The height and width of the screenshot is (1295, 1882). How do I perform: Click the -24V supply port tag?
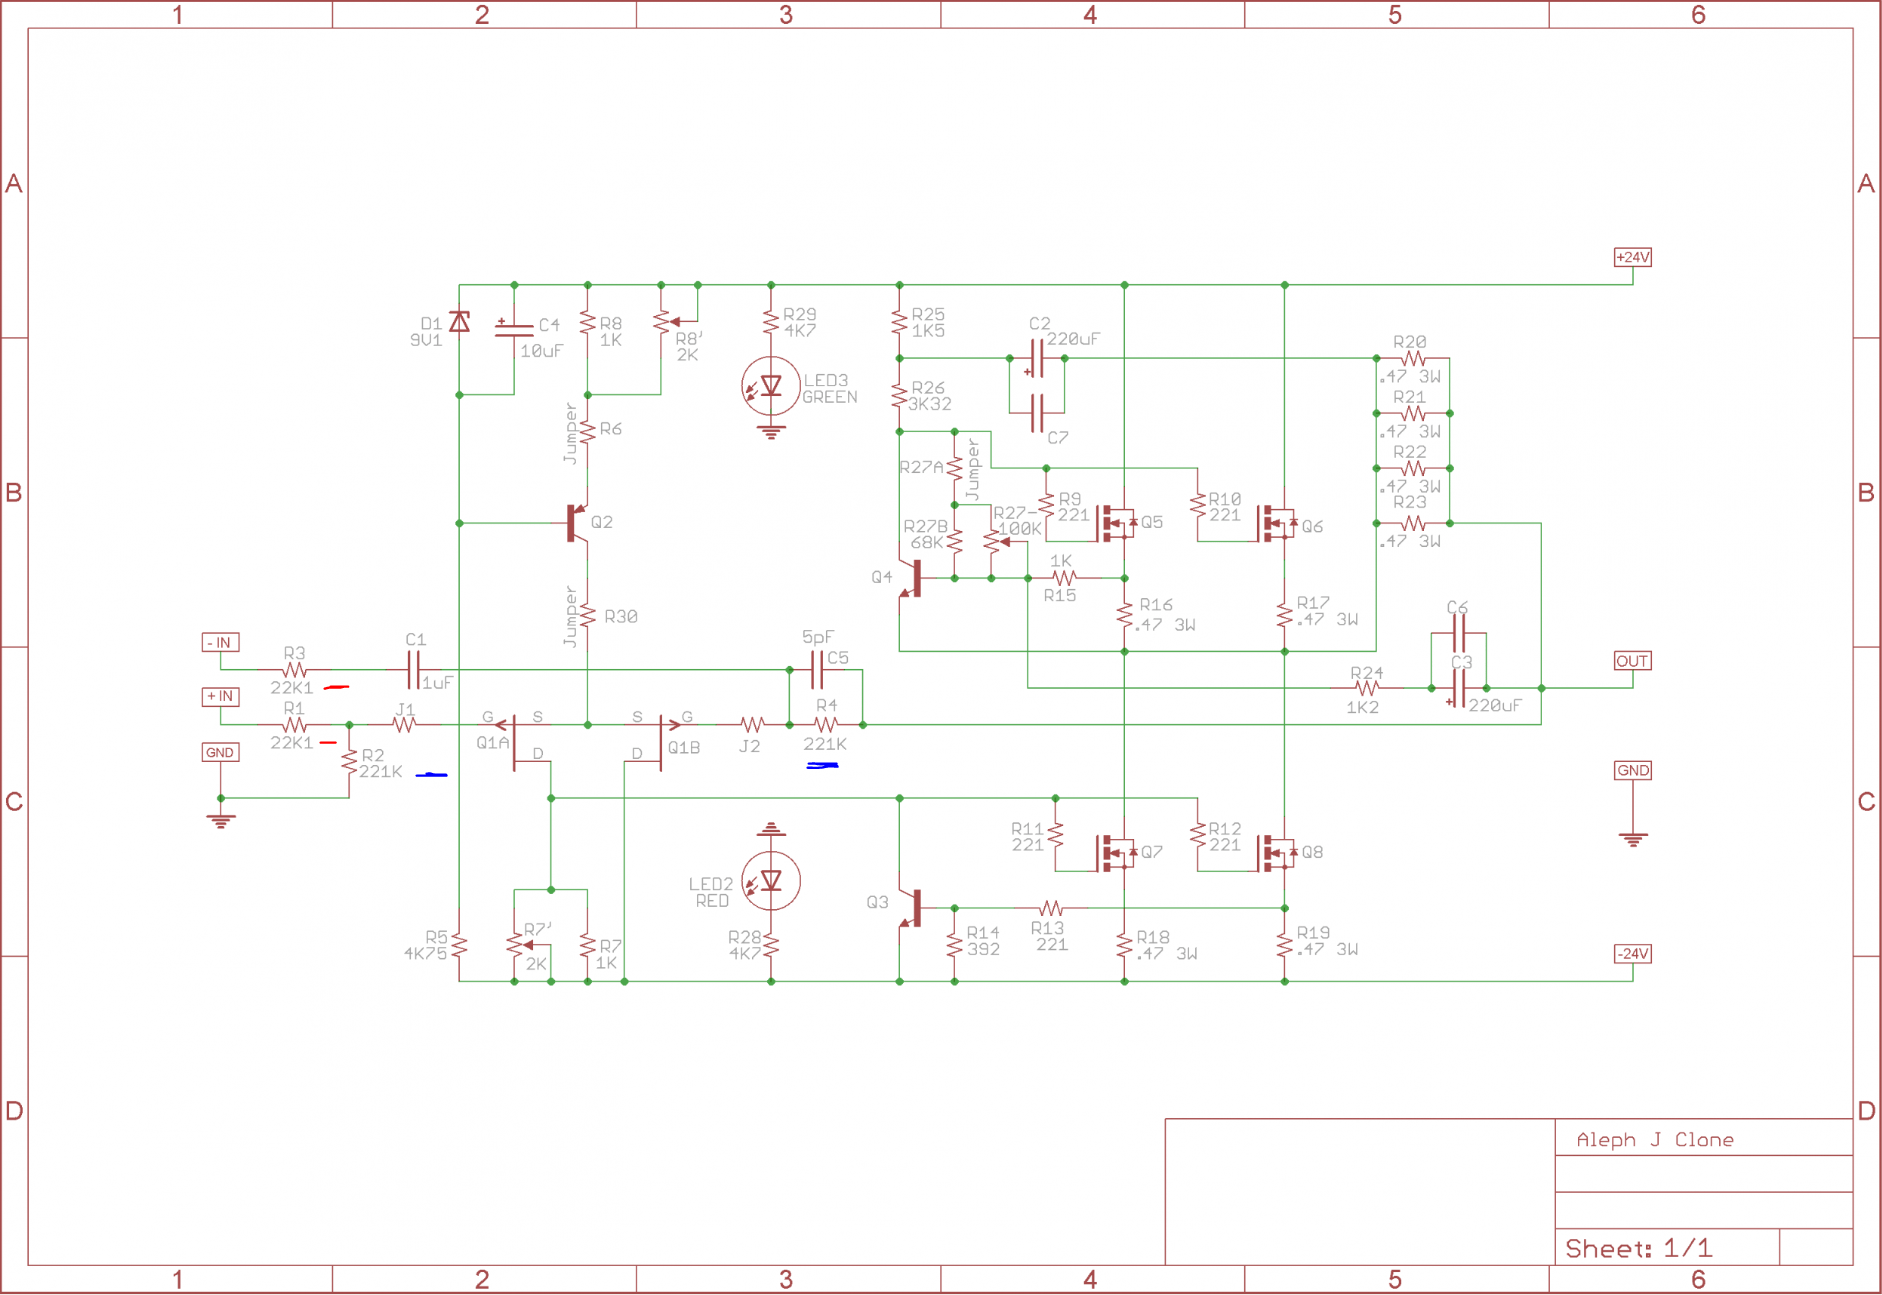[1633, 954]
